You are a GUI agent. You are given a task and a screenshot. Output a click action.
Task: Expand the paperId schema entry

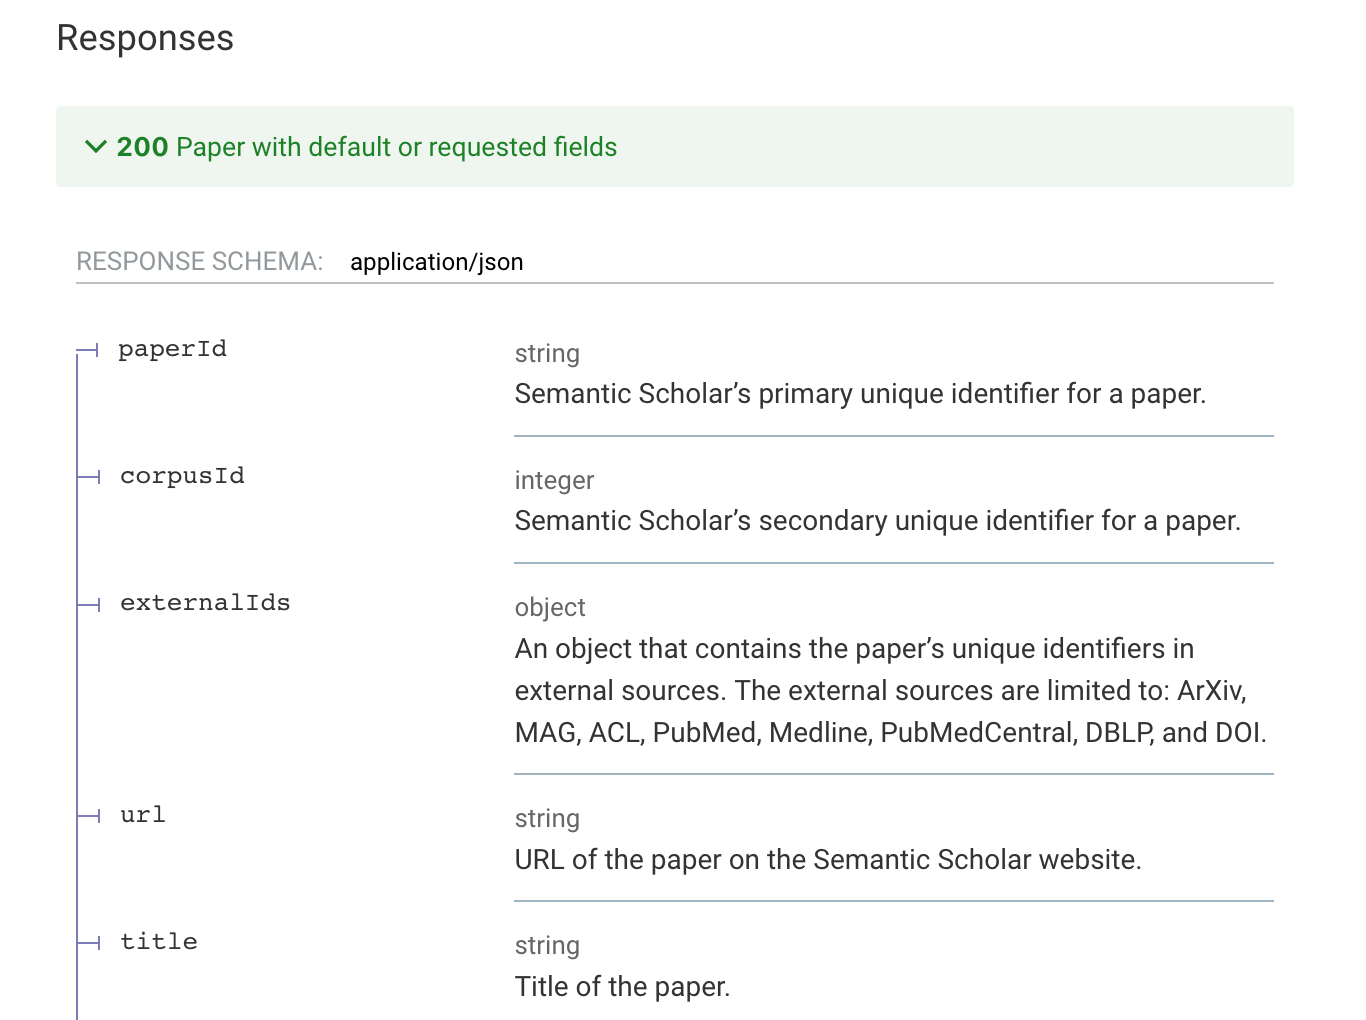[172, 349]
